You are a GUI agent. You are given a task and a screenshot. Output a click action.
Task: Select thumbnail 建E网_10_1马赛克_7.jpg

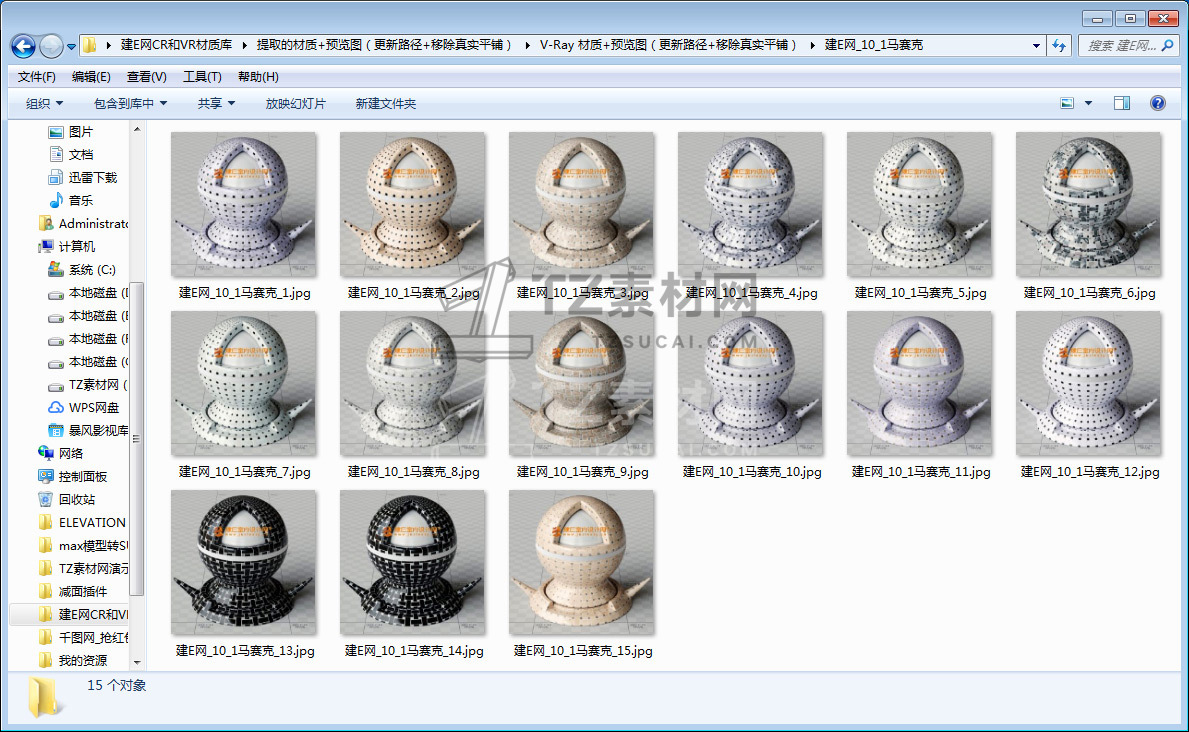[x=244, y=384]
